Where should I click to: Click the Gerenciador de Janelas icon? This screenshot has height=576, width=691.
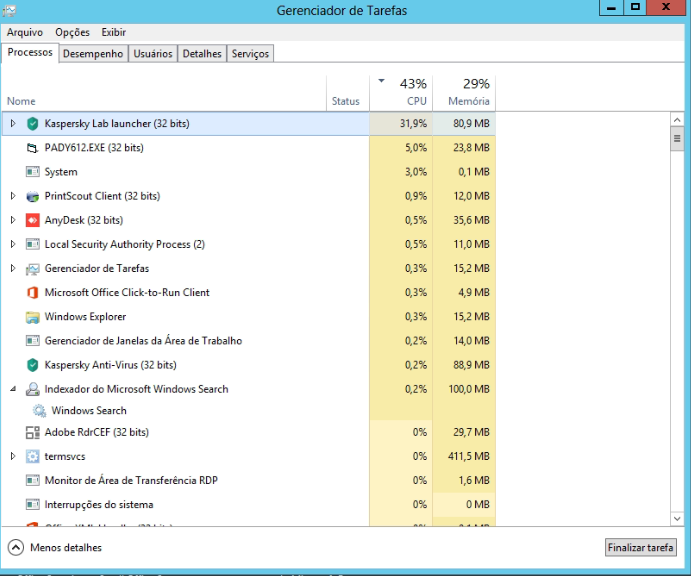33,341
